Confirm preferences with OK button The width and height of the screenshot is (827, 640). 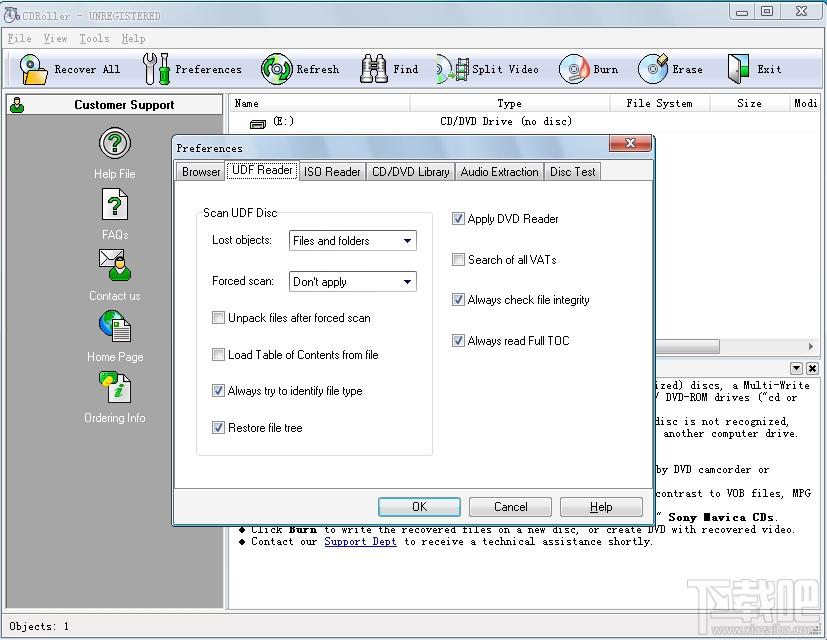[x=419, y=507]
